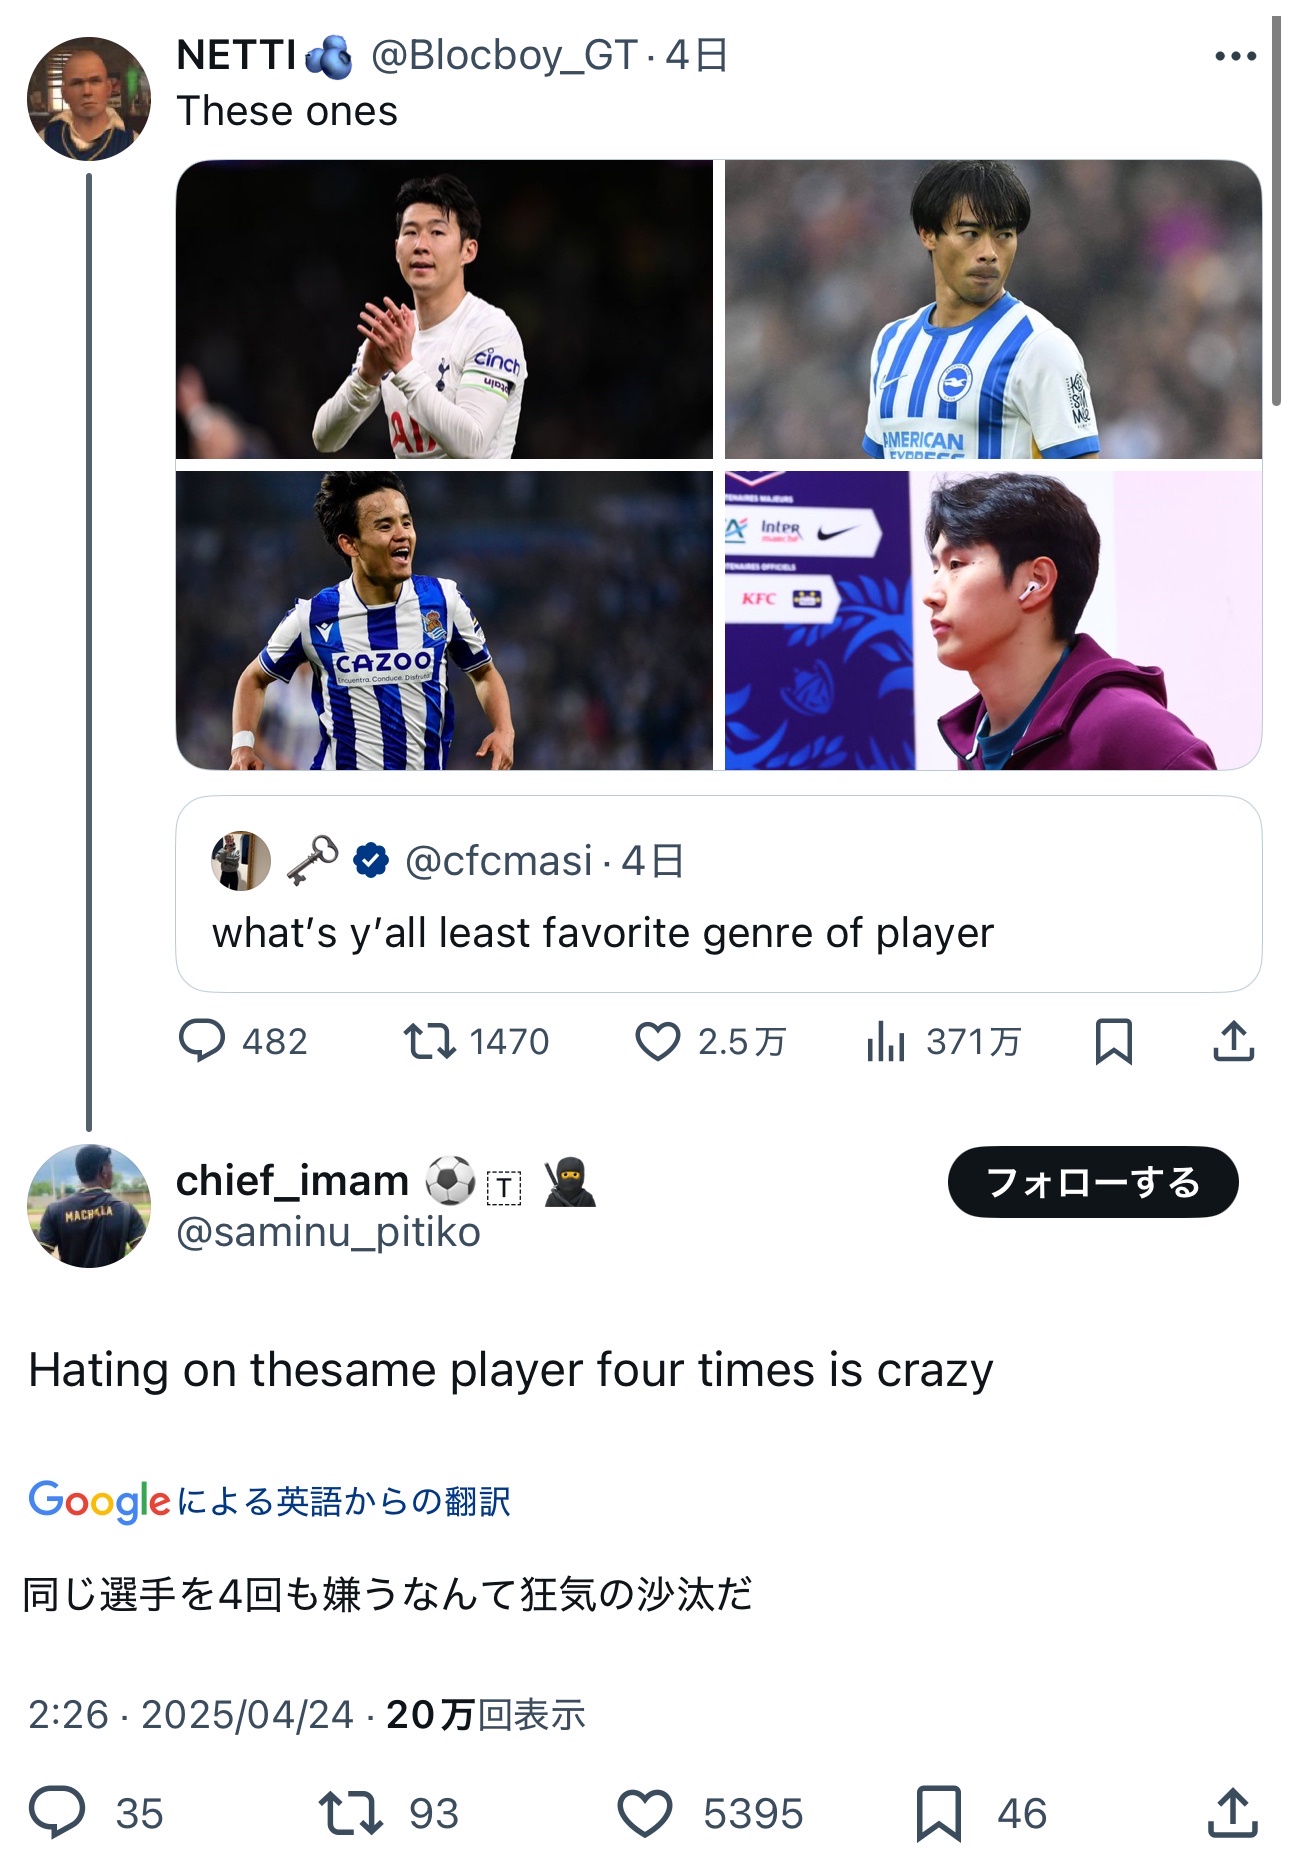Click share icon on chief_imam's post
Viewport: 1290px width, 1870px height.
pyautogui.click(x=1232, y=1813)
